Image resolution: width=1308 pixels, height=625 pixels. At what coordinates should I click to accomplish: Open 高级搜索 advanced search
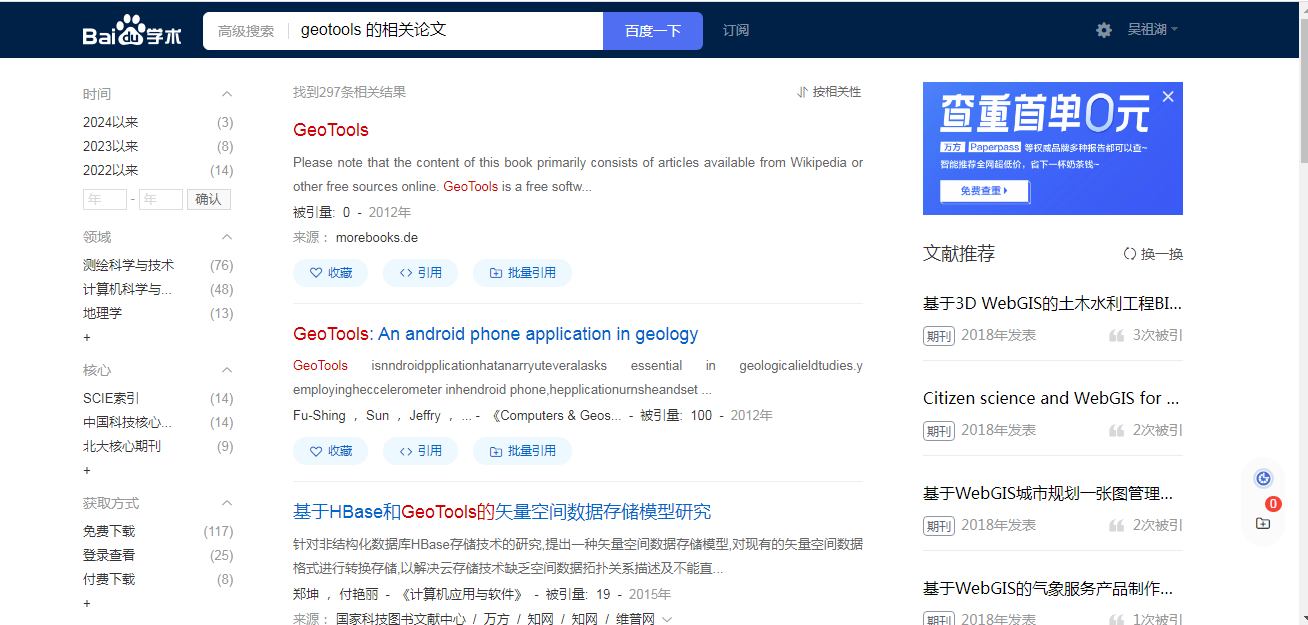(246, 31)
